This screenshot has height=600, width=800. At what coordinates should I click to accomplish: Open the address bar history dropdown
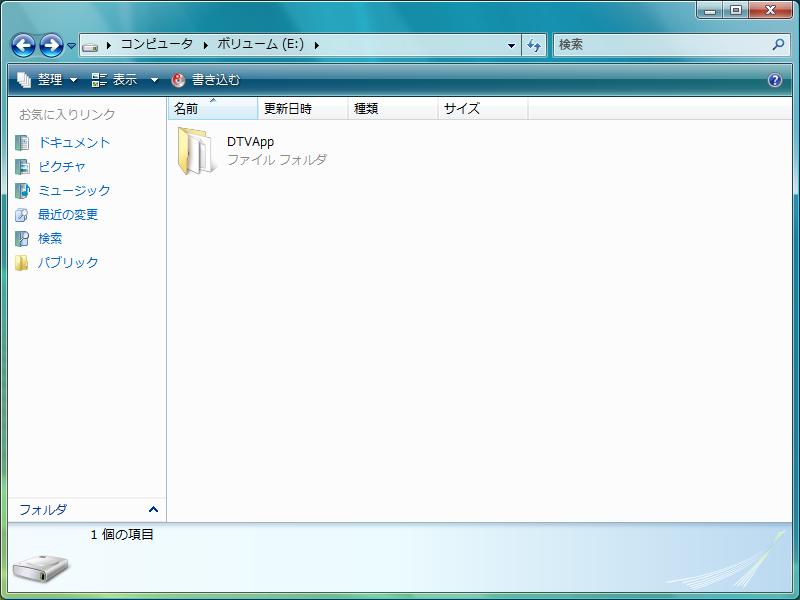tap(511, 45)
